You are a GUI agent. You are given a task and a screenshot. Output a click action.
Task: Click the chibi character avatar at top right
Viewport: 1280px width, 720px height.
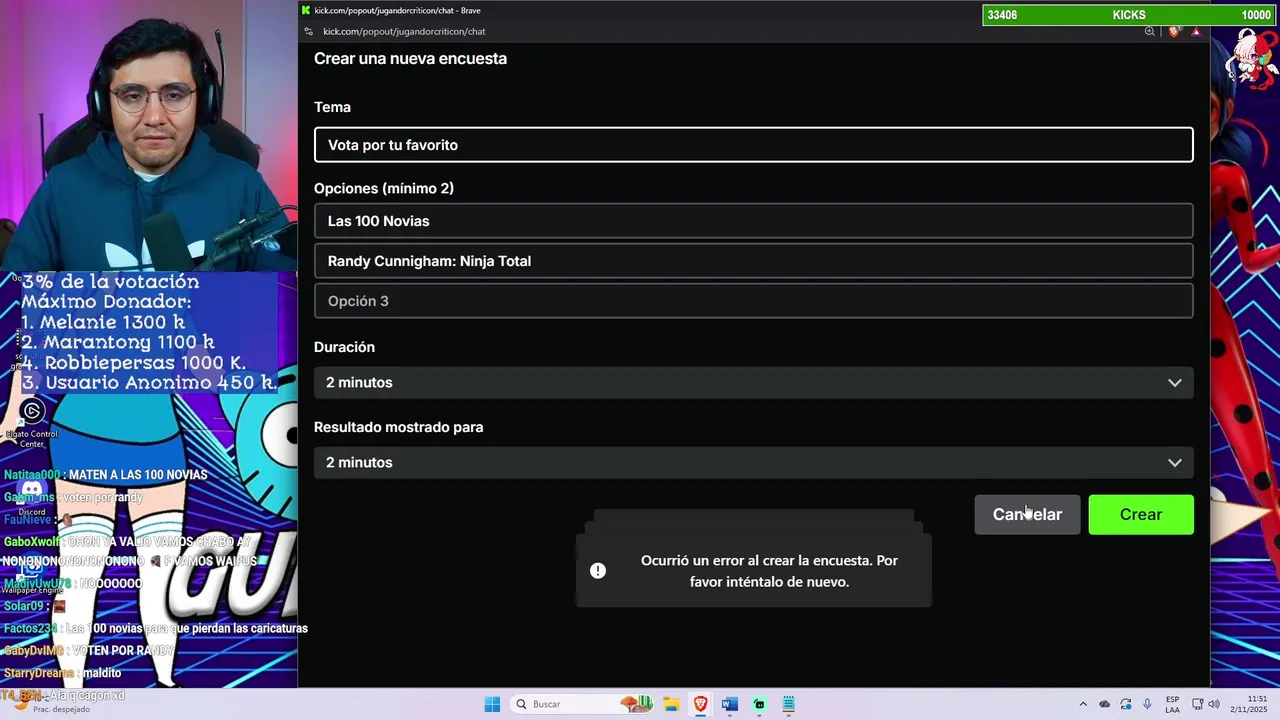click(x=1252, y=57)
